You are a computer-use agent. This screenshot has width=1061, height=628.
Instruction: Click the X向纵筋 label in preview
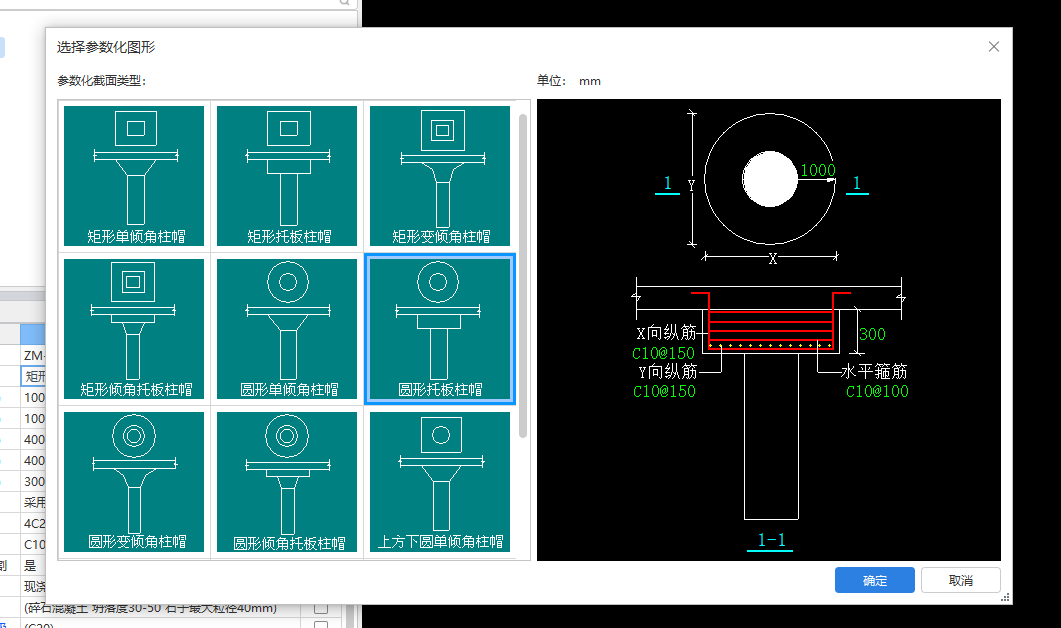(x=666, y=333)
